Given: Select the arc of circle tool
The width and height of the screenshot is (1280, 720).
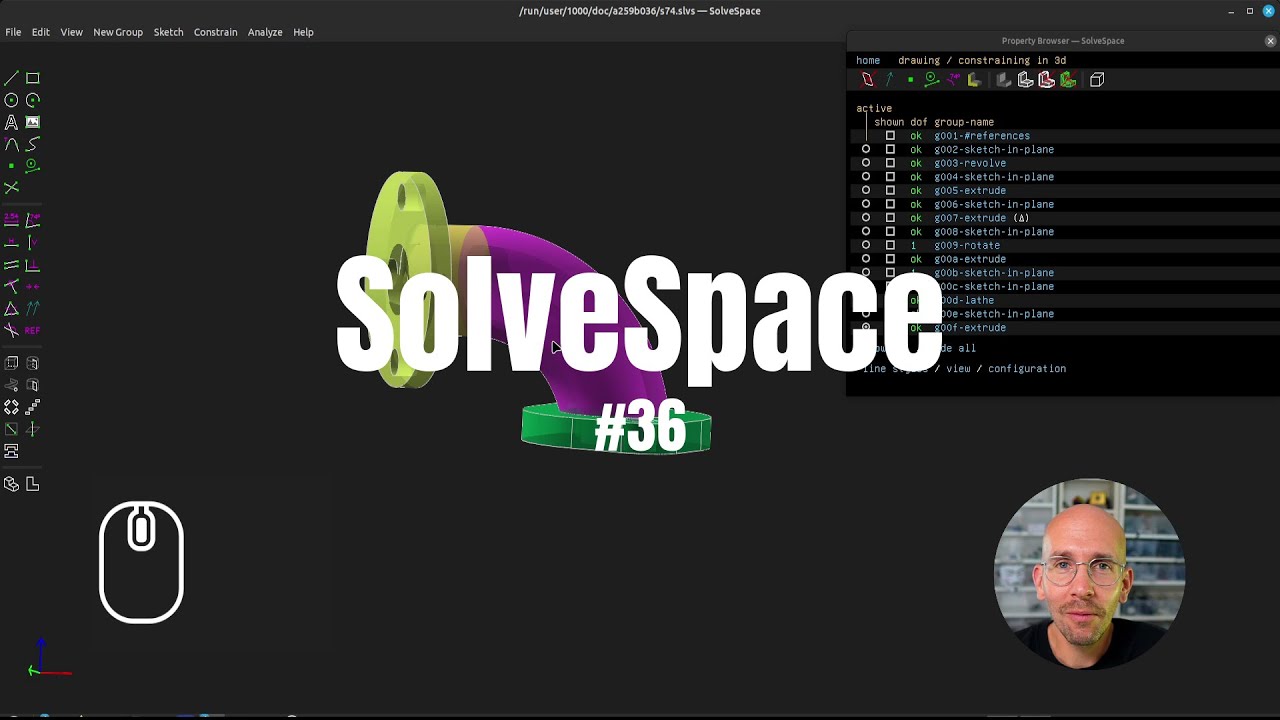Looking at the screenshot, I should coord(32,100).
